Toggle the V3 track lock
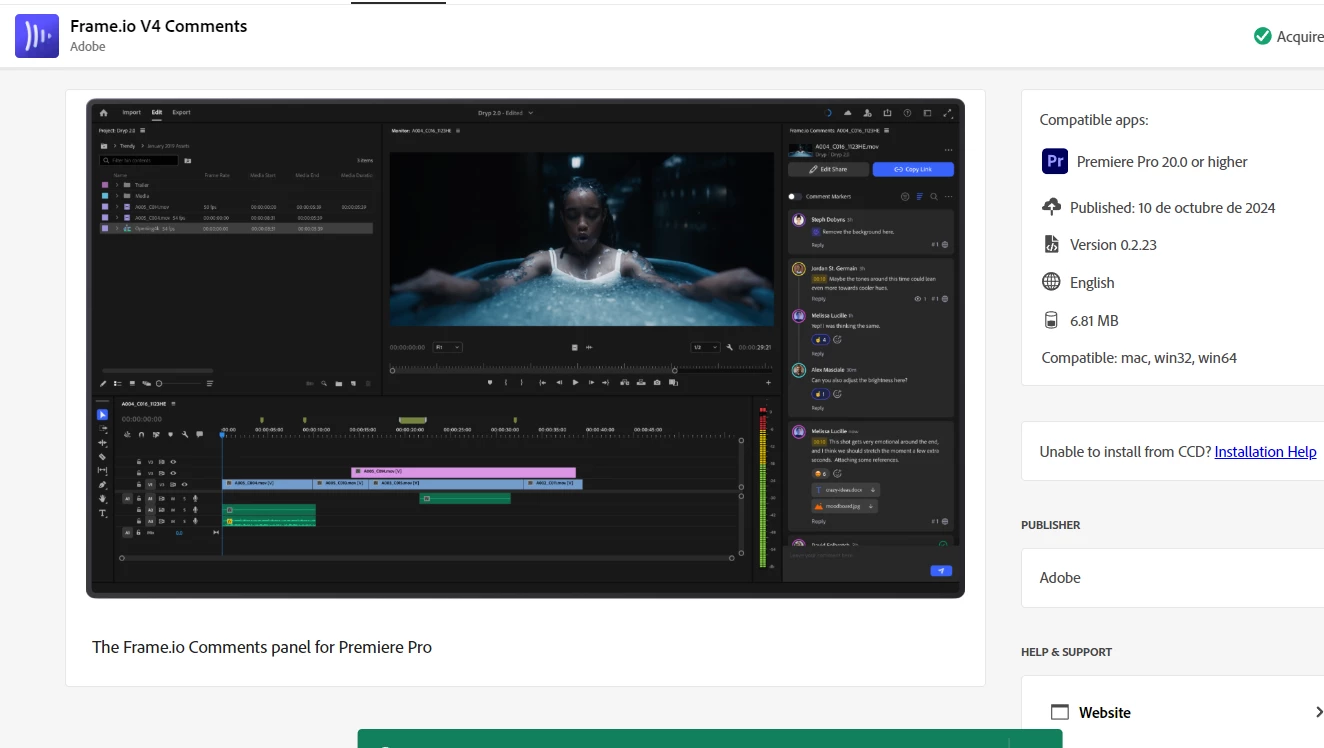1324x748 pixels. coord(139,462)
